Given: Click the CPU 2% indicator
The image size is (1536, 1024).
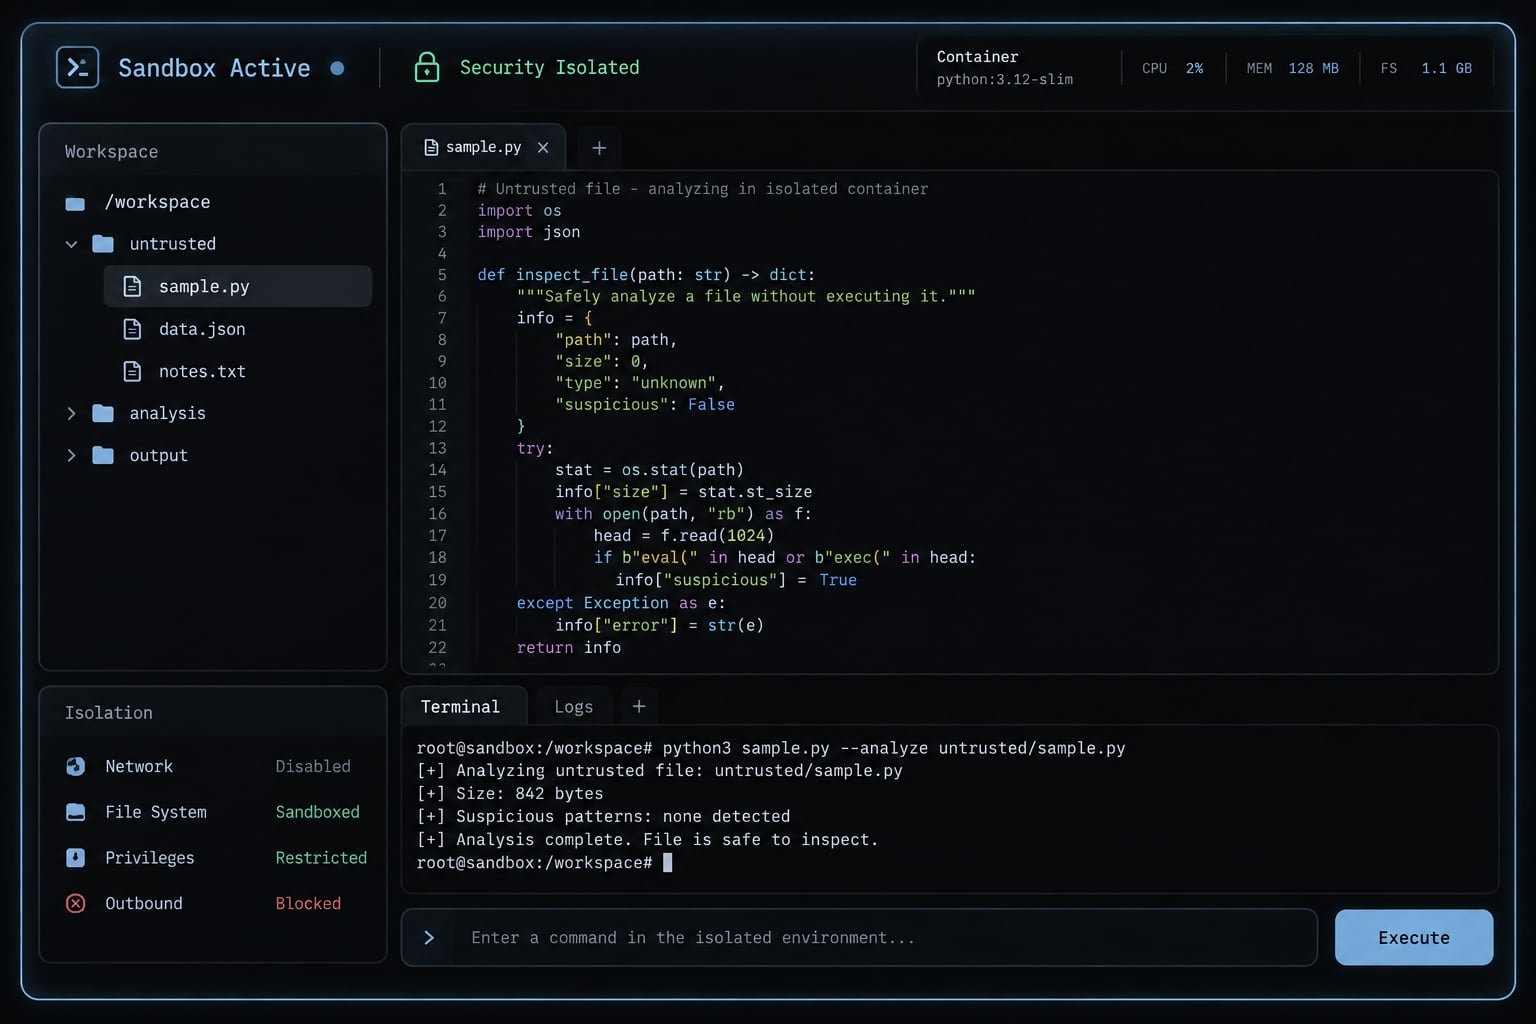Looking at the screenshot, I should pos(1173,68).
